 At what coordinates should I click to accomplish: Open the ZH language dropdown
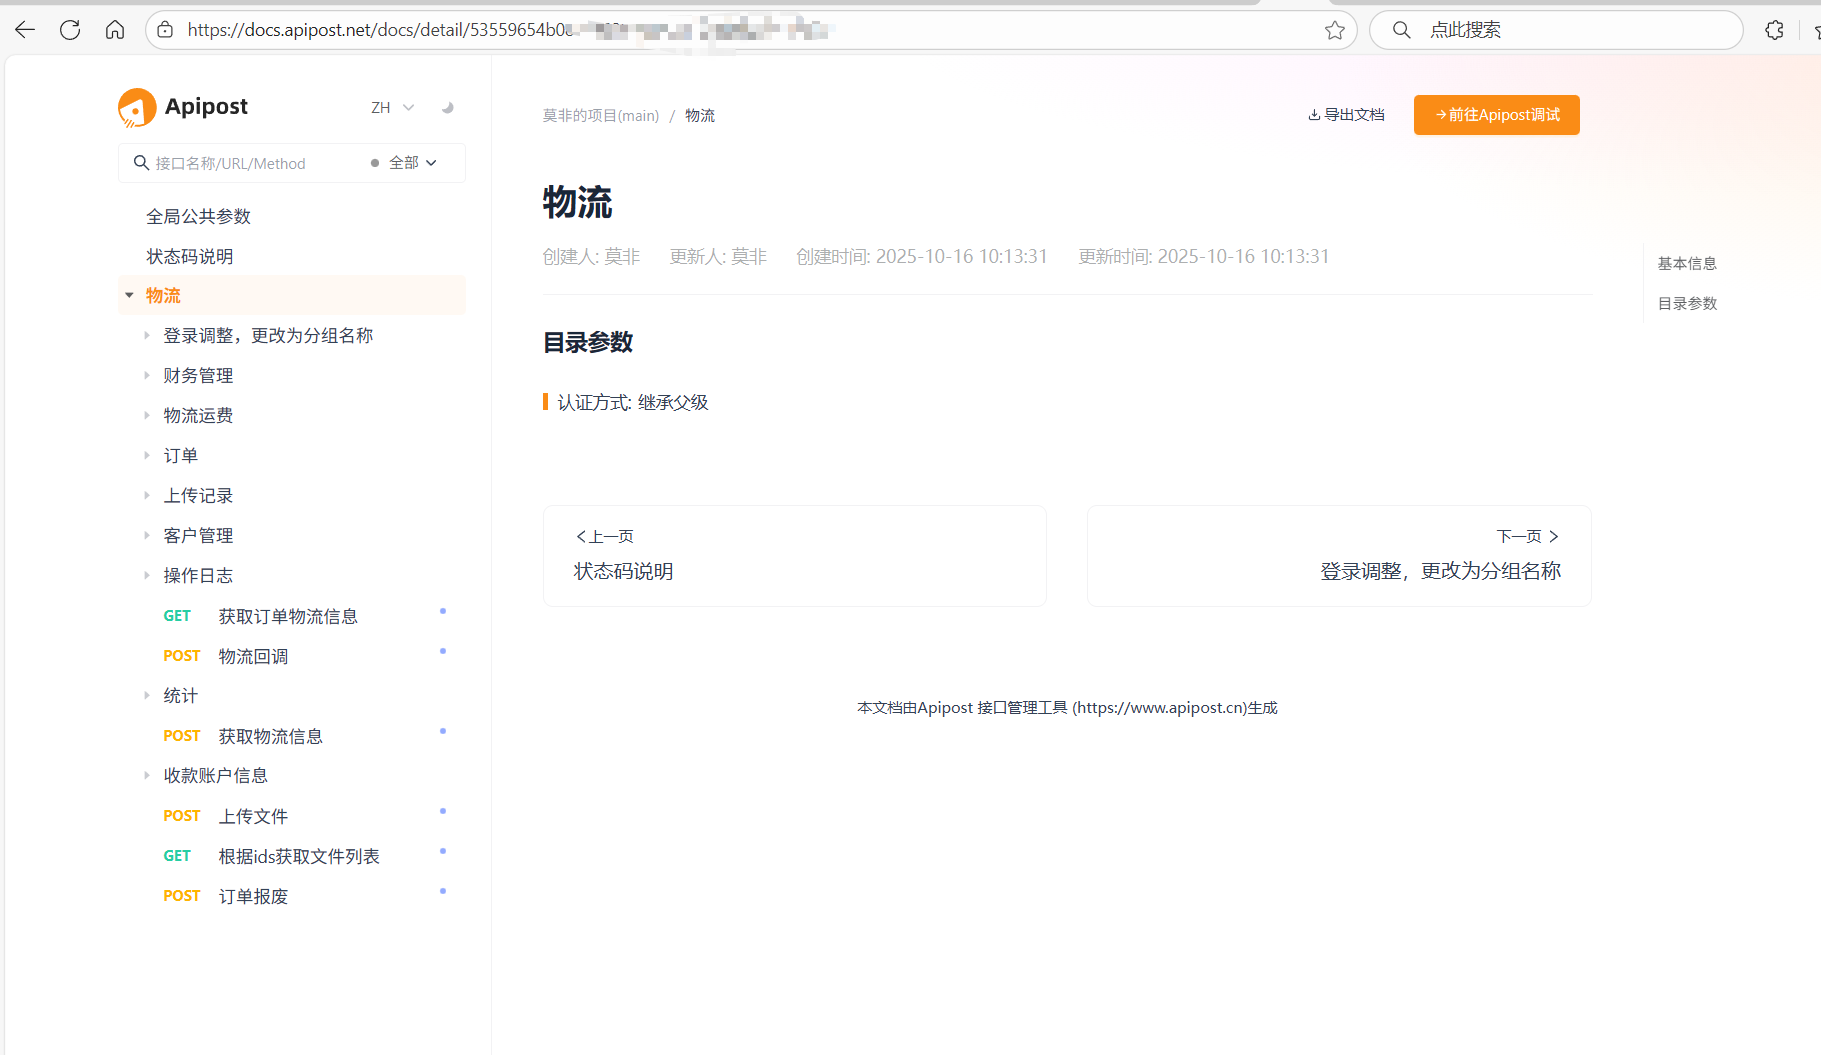(x=392, y=106)
